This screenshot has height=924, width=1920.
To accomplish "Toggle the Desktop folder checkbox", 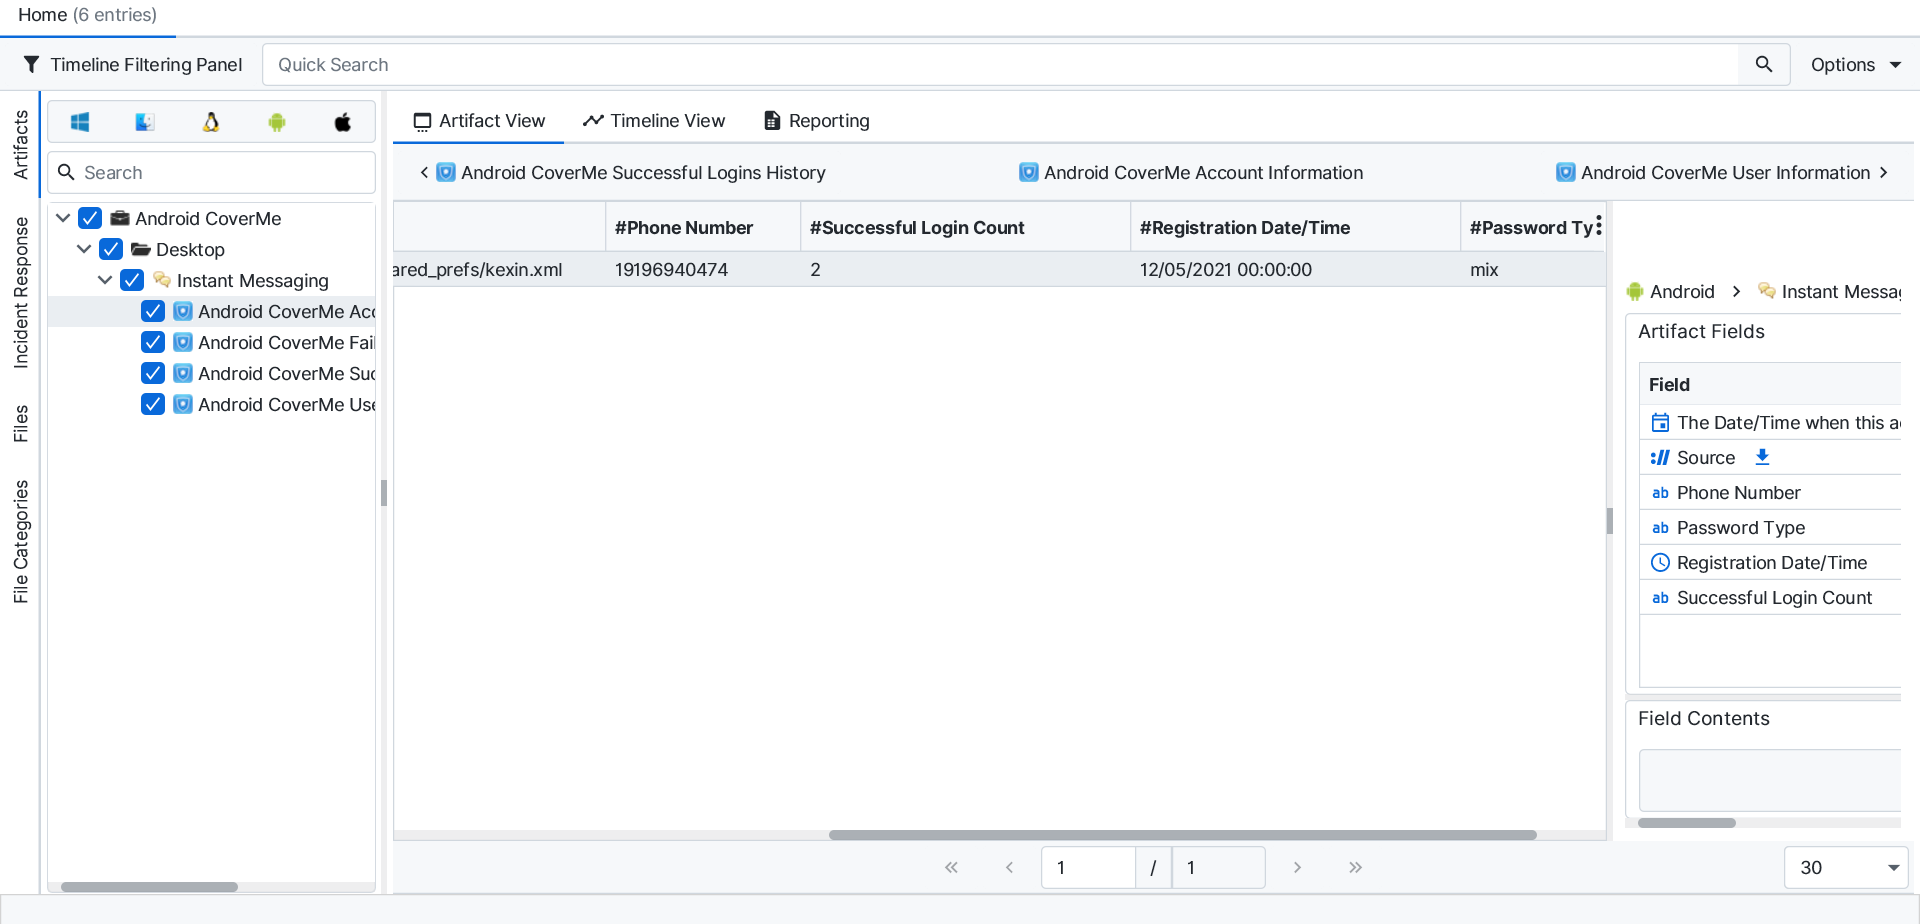I will point(111,249).
